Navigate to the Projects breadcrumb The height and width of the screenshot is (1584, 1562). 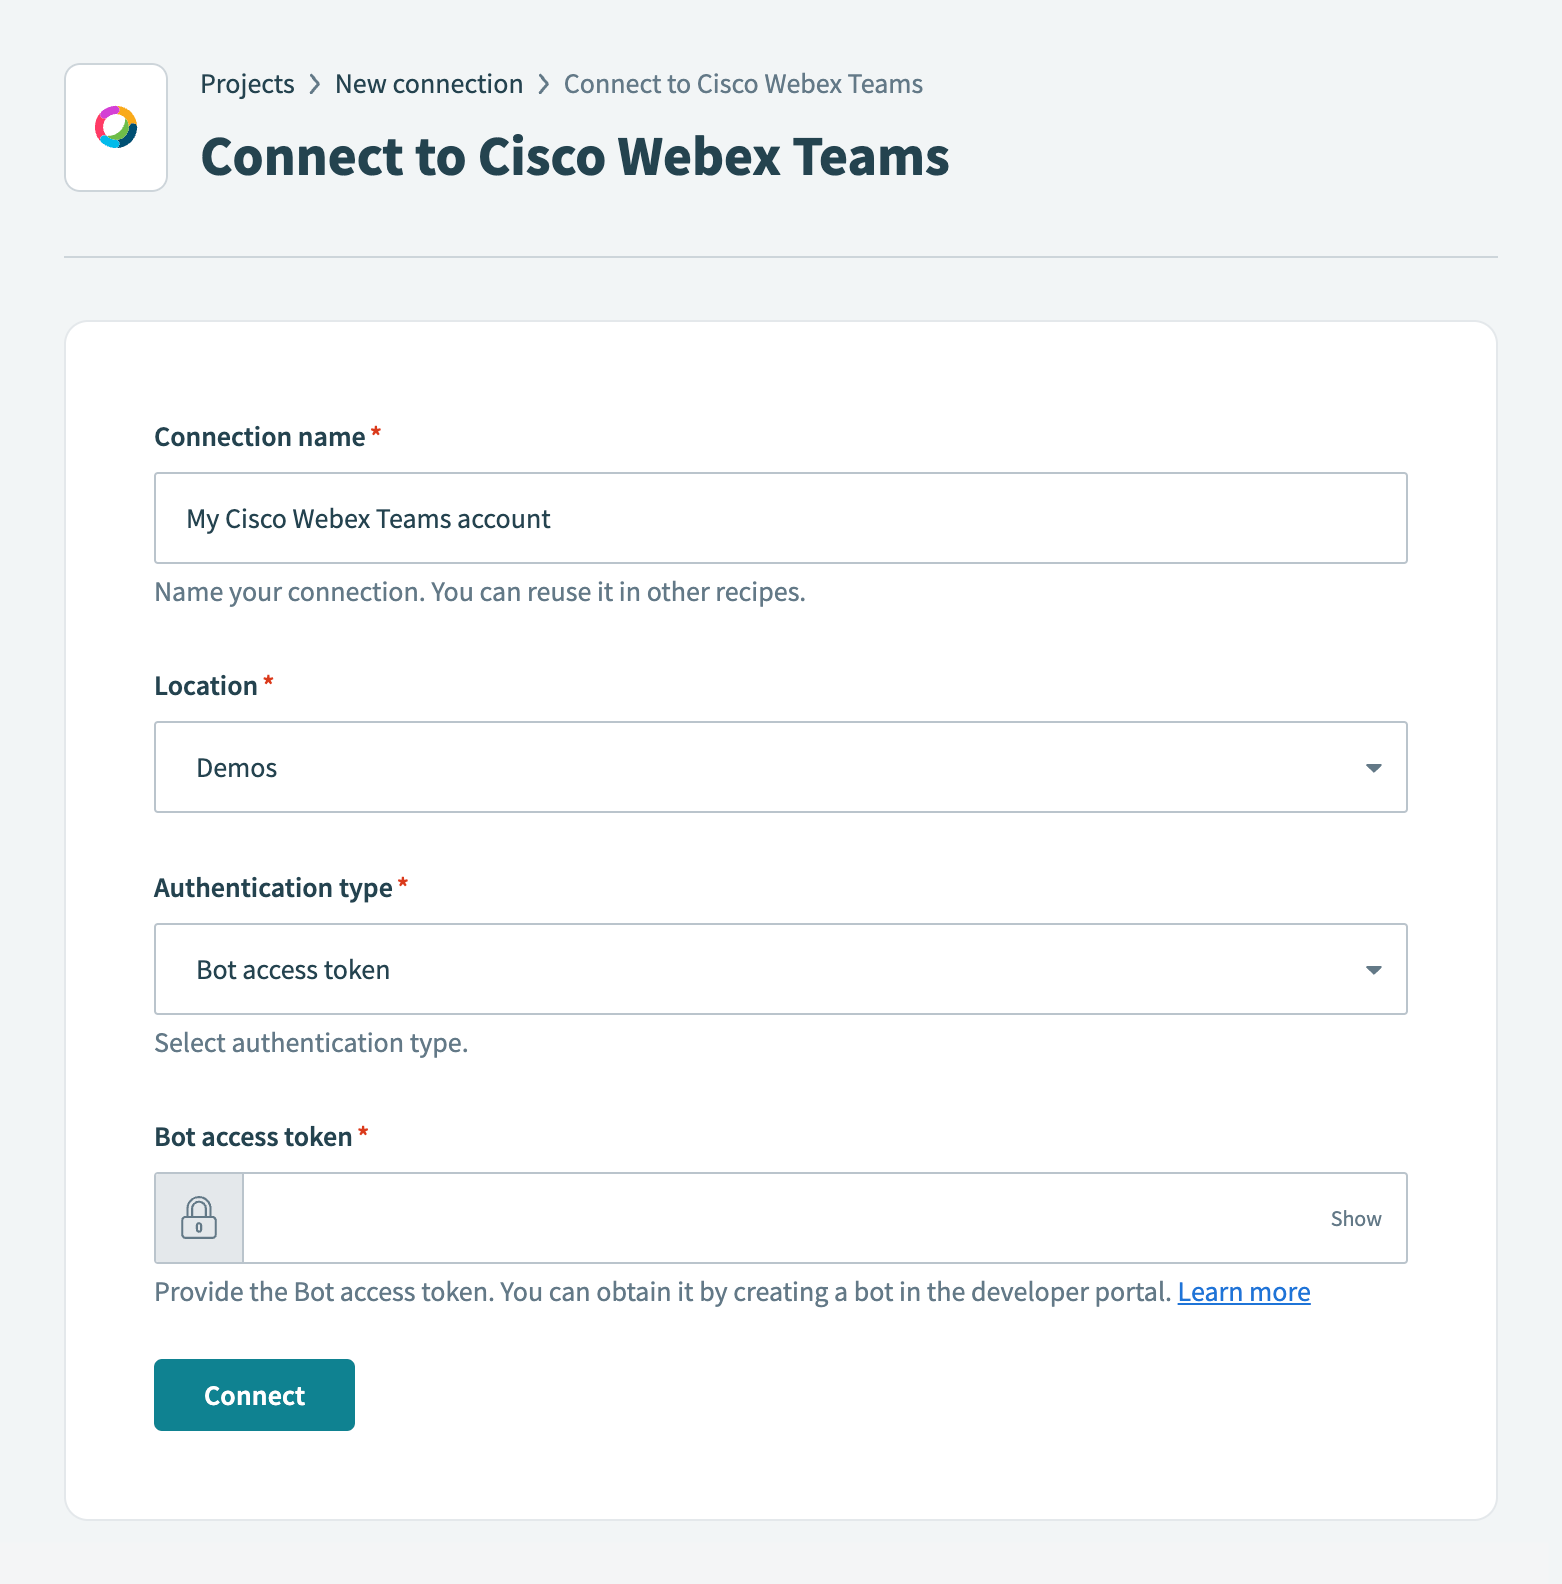pos(247,84)
